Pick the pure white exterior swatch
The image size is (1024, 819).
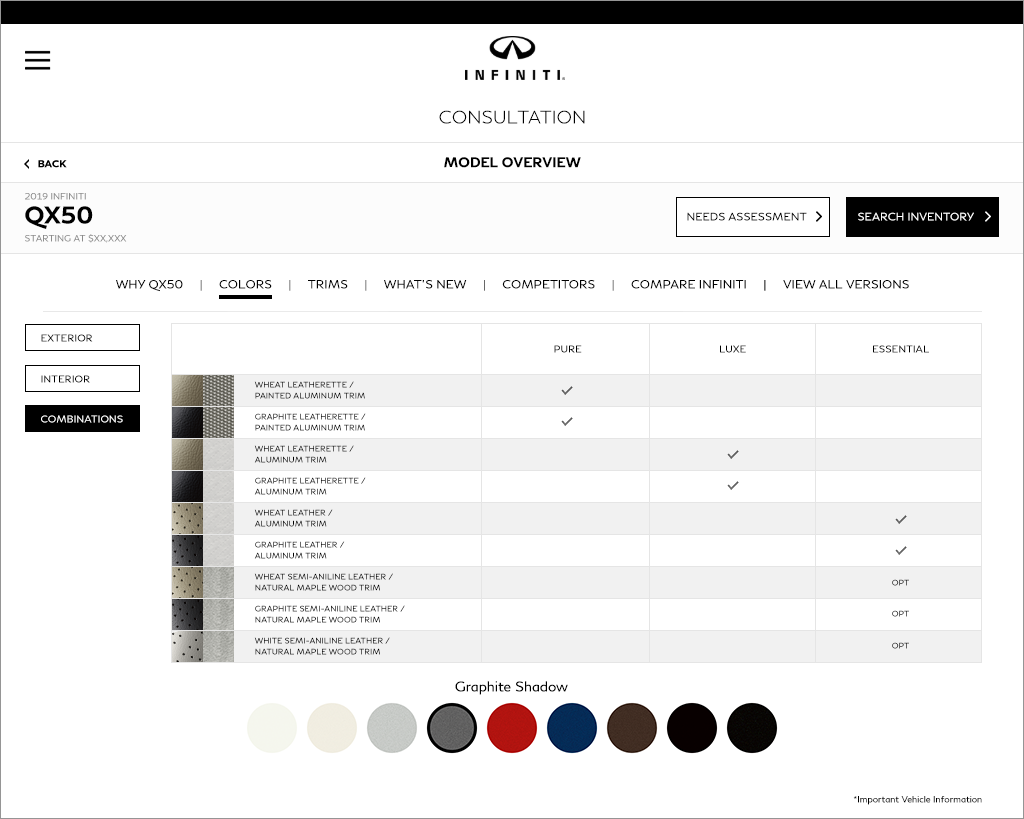pos(272,728)
